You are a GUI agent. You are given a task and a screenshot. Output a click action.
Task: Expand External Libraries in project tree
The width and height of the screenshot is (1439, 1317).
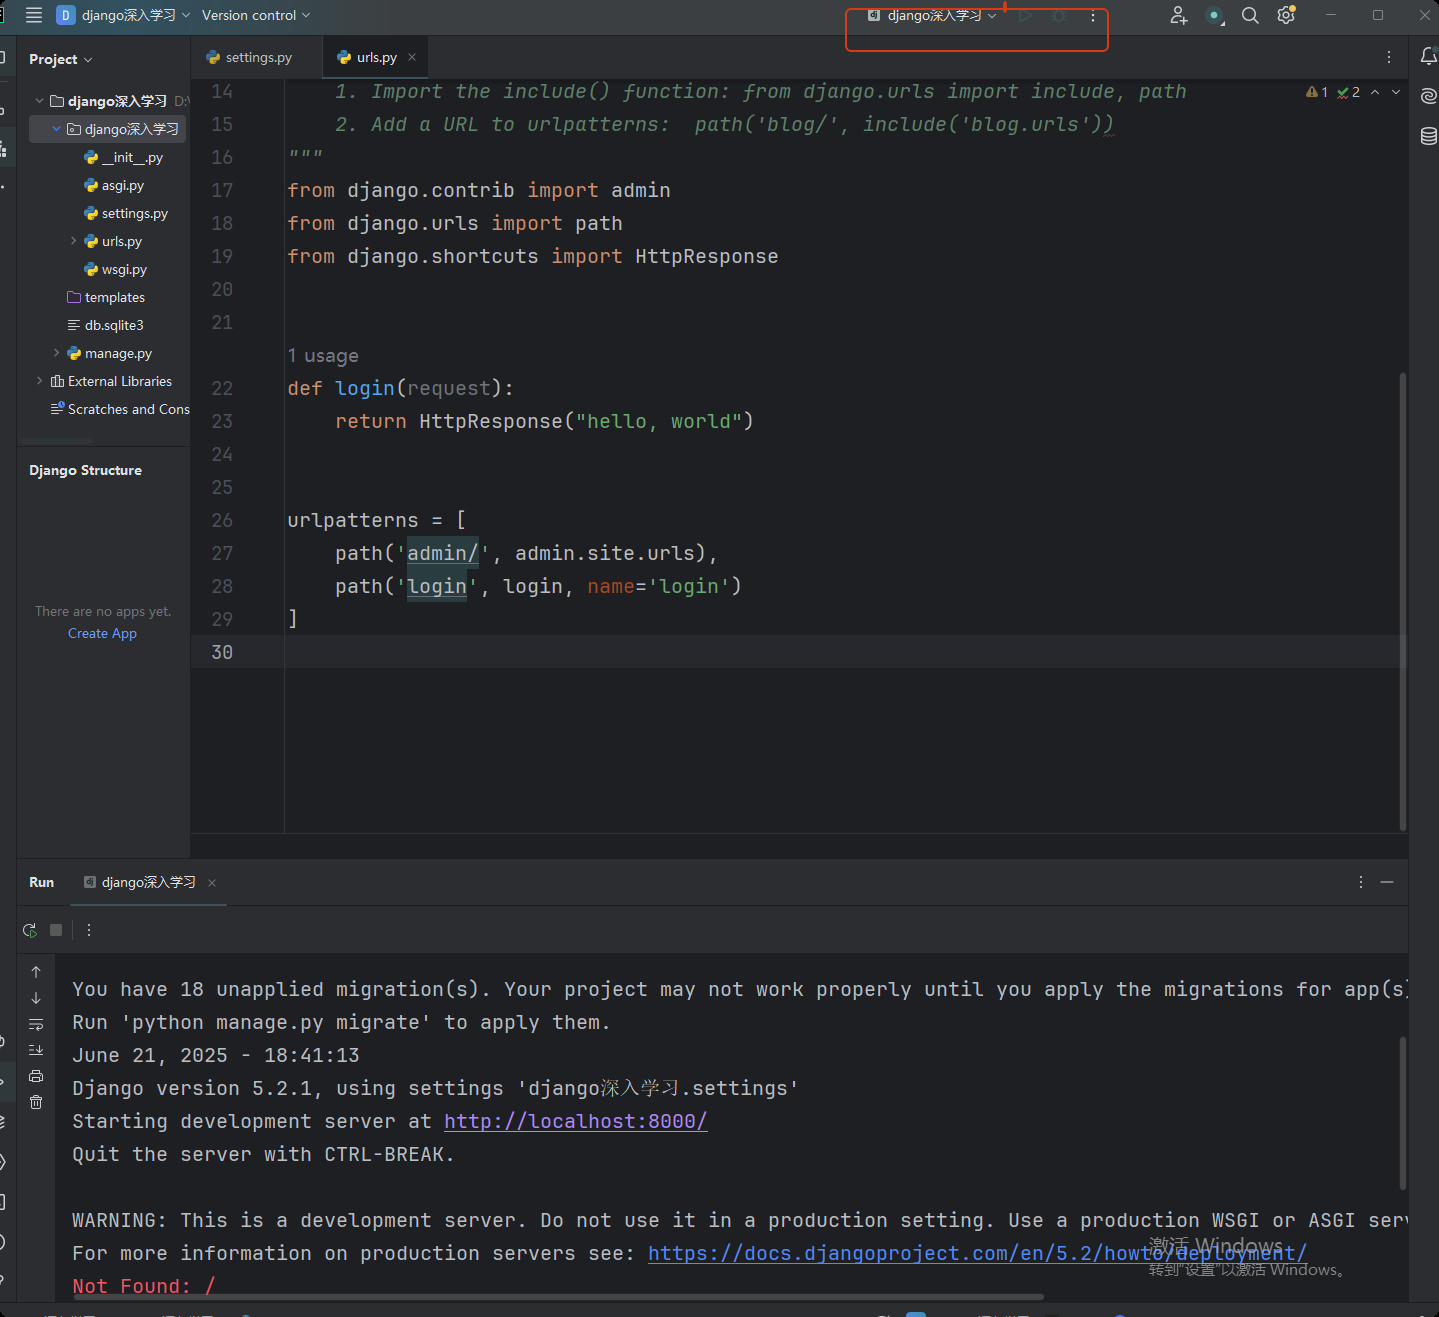click(40, 381)
